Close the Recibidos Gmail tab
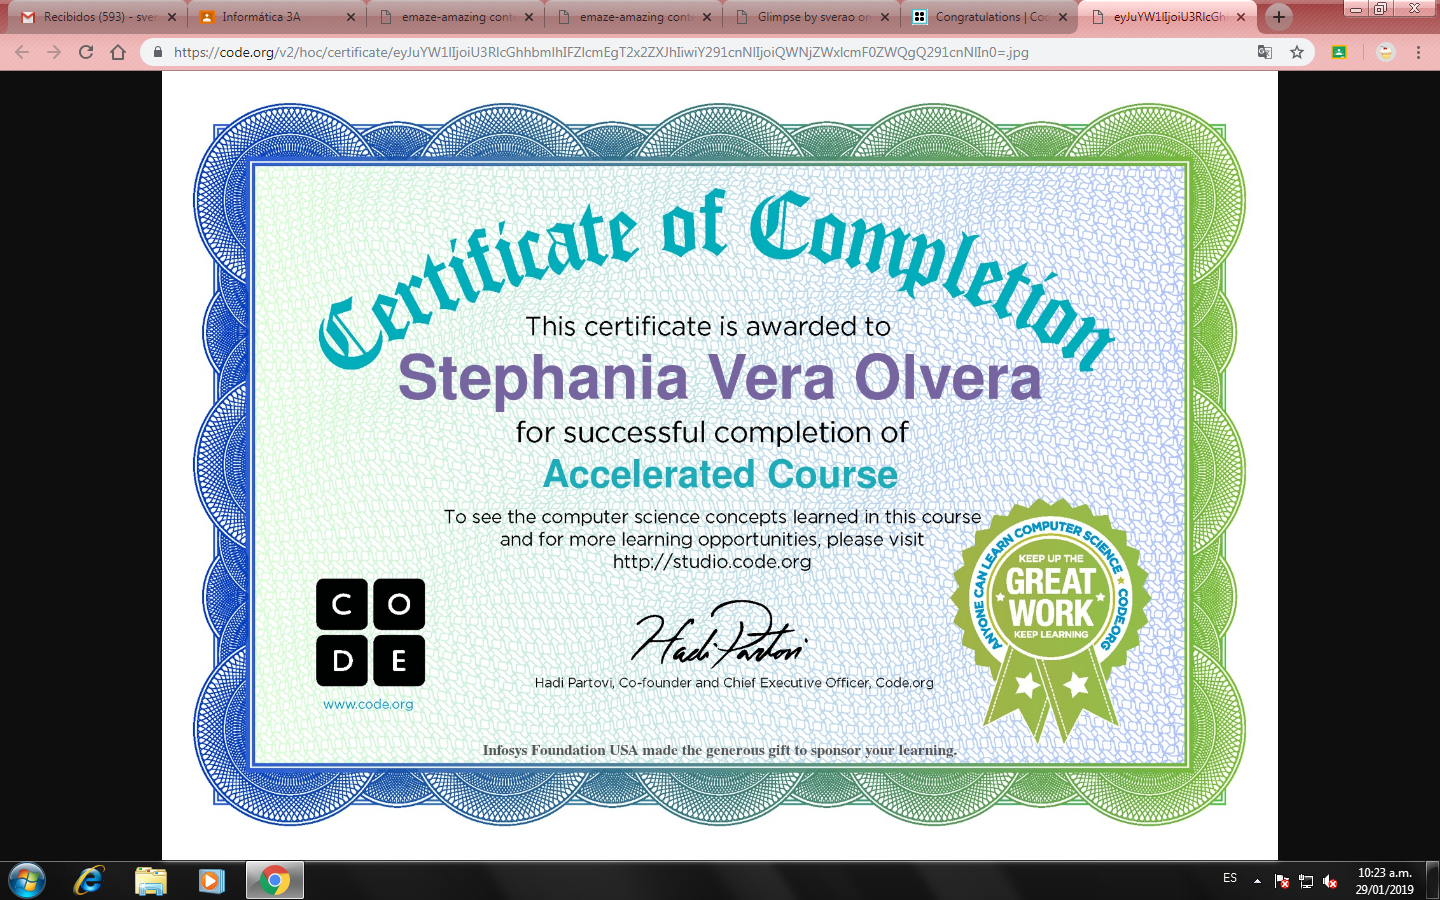The image size is (1440, 900). [172, 17]
